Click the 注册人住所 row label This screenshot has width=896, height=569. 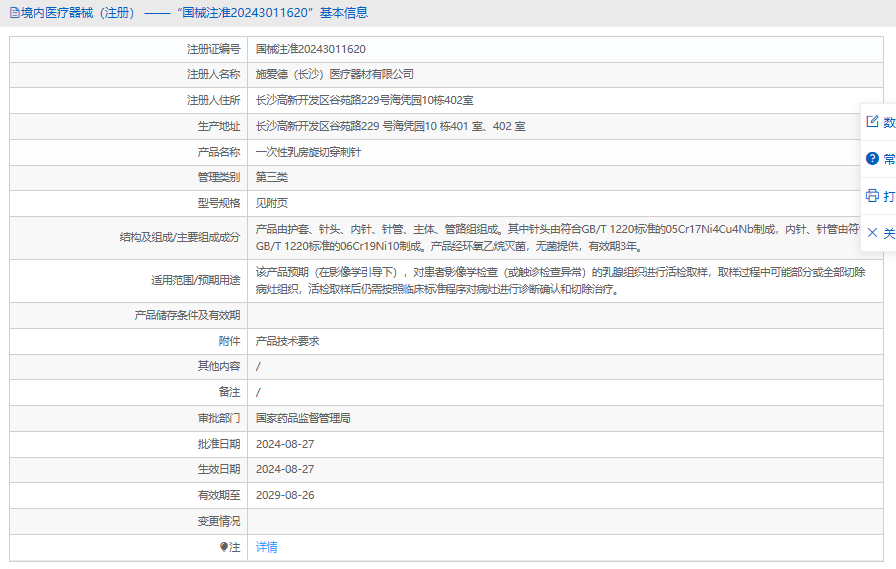click(x=214, y=101)
